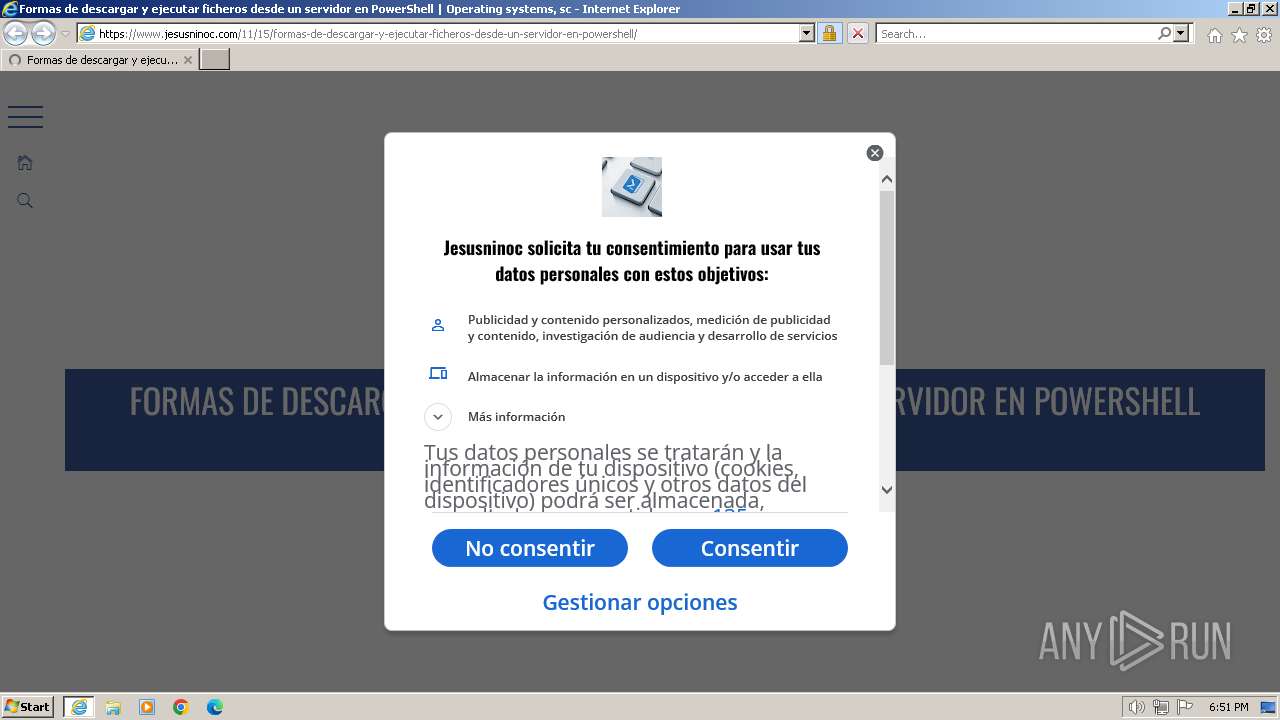1280x720 pixels.
Task: Click the volume speaker tray icon
Action: pos(1137,707)
